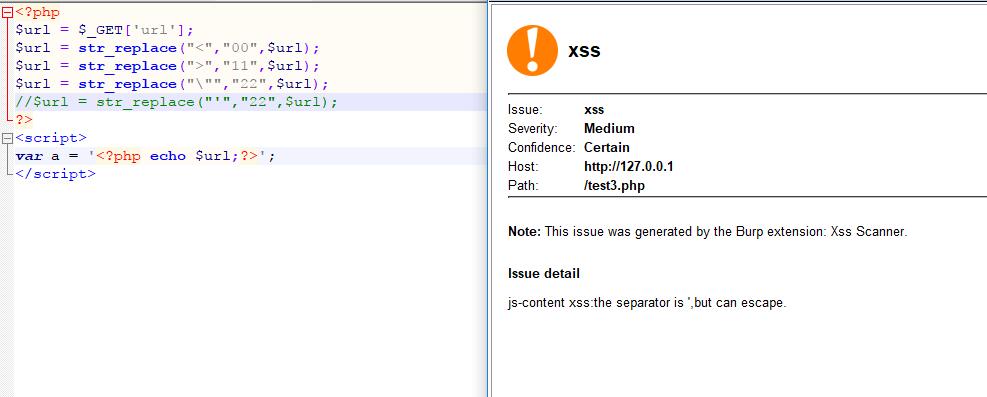Click the str_replace line replacing ">" with "11"
This screenshot has height=397, width=987.
click(168, 66)
